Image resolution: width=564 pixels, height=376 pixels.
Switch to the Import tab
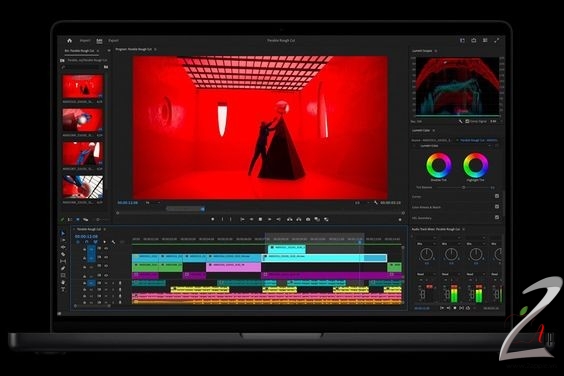coord(85,41)
